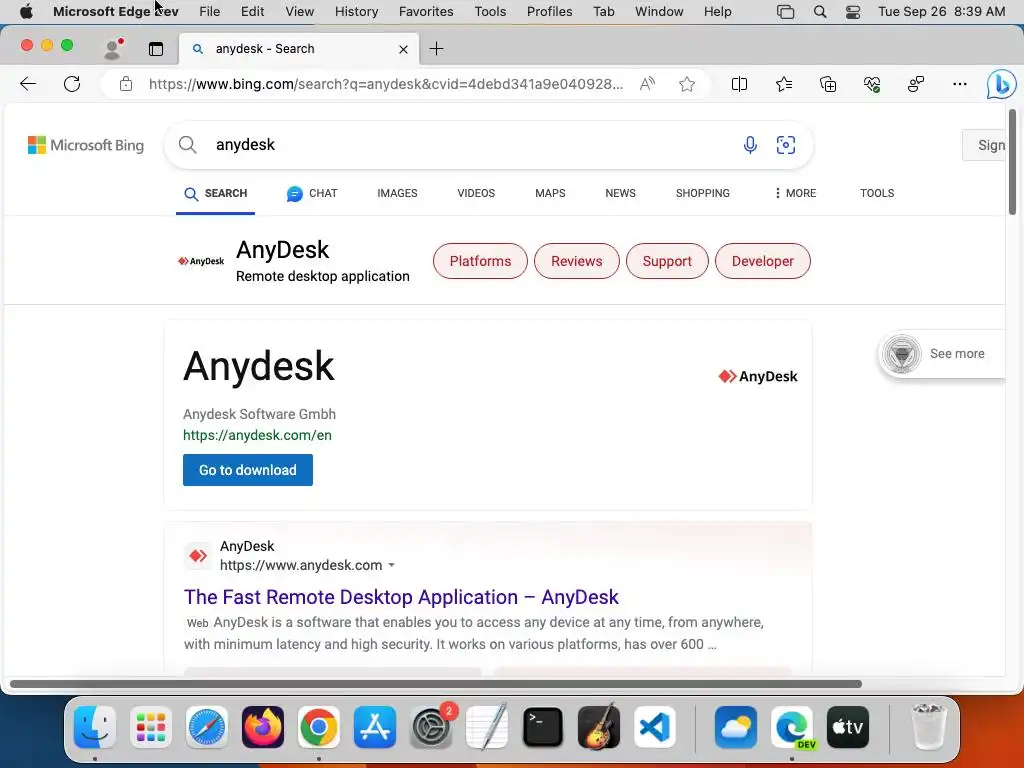
Task: Click the Go to download button
Action: coord(248,470)
